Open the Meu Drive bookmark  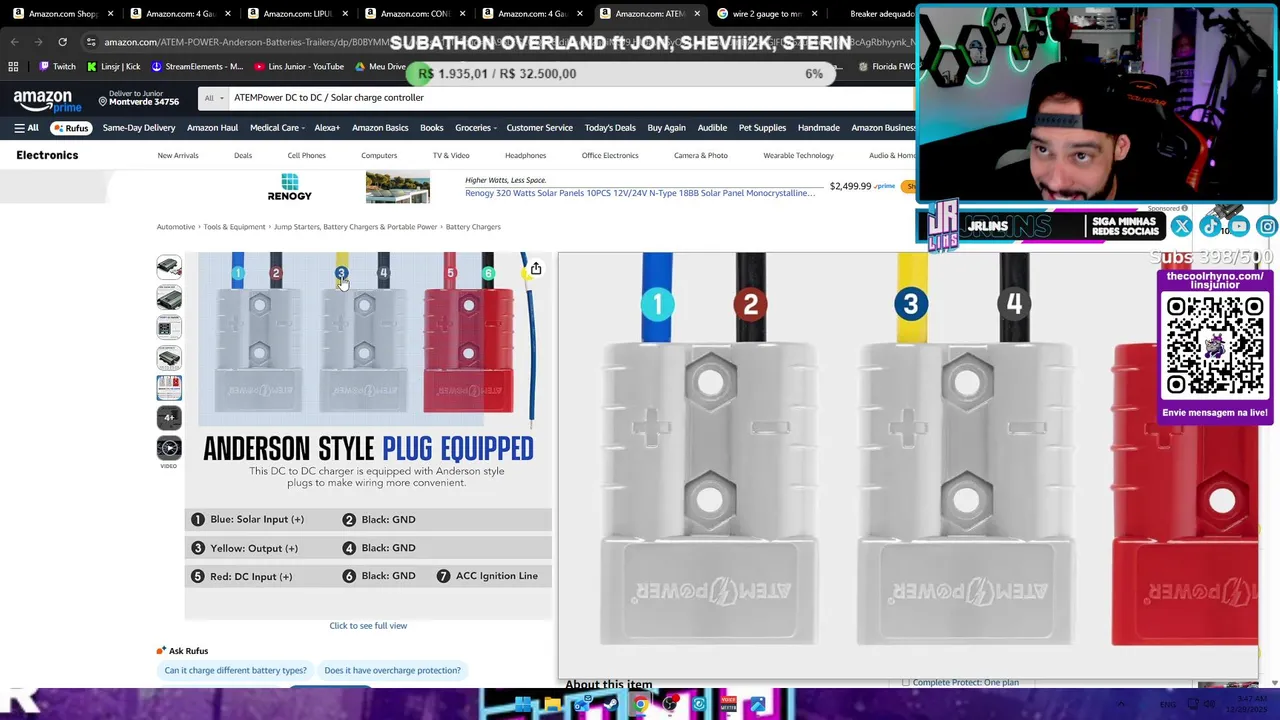380,66
